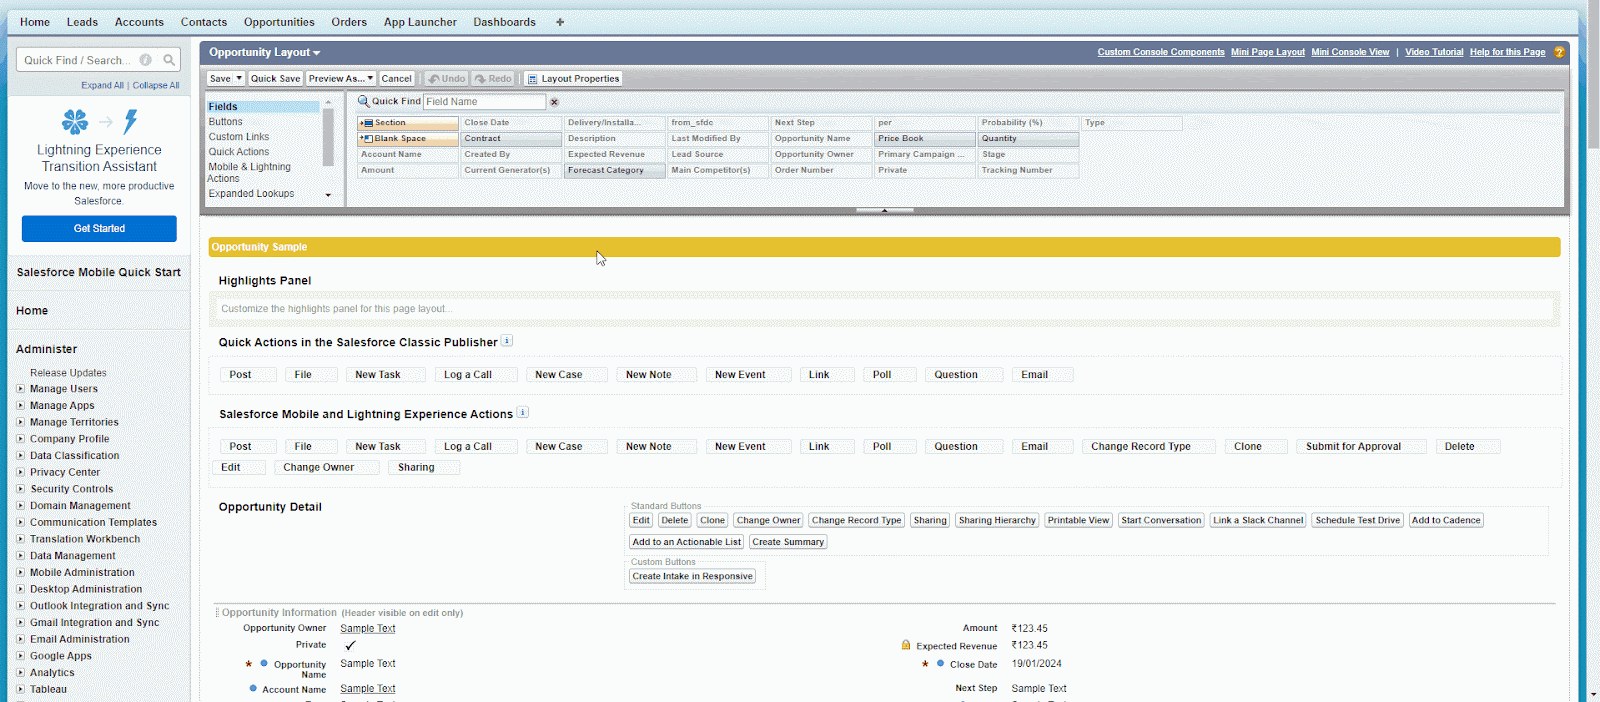
Task: Select Buttons in the palette category list
Action: pos(226,122)
